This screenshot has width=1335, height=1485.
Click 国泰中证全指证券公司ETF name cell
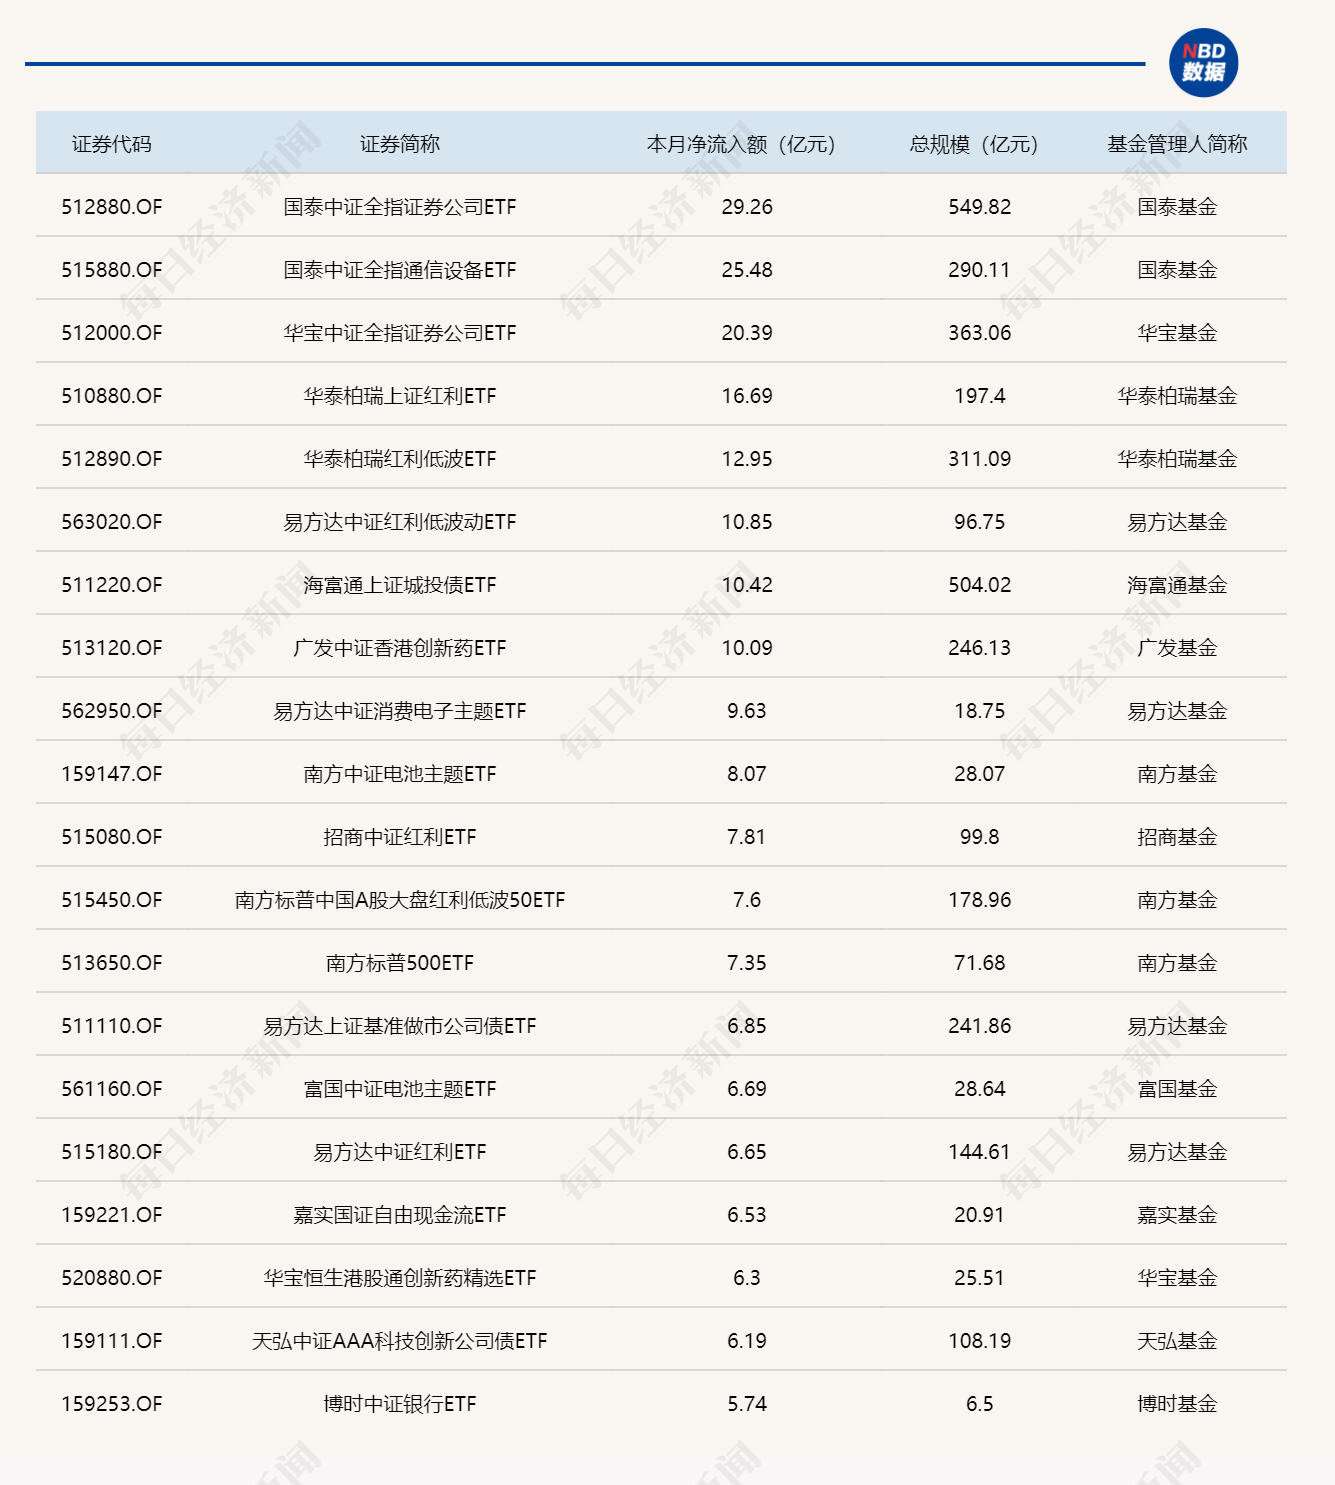pyautogui.click(x=400, y=207)
